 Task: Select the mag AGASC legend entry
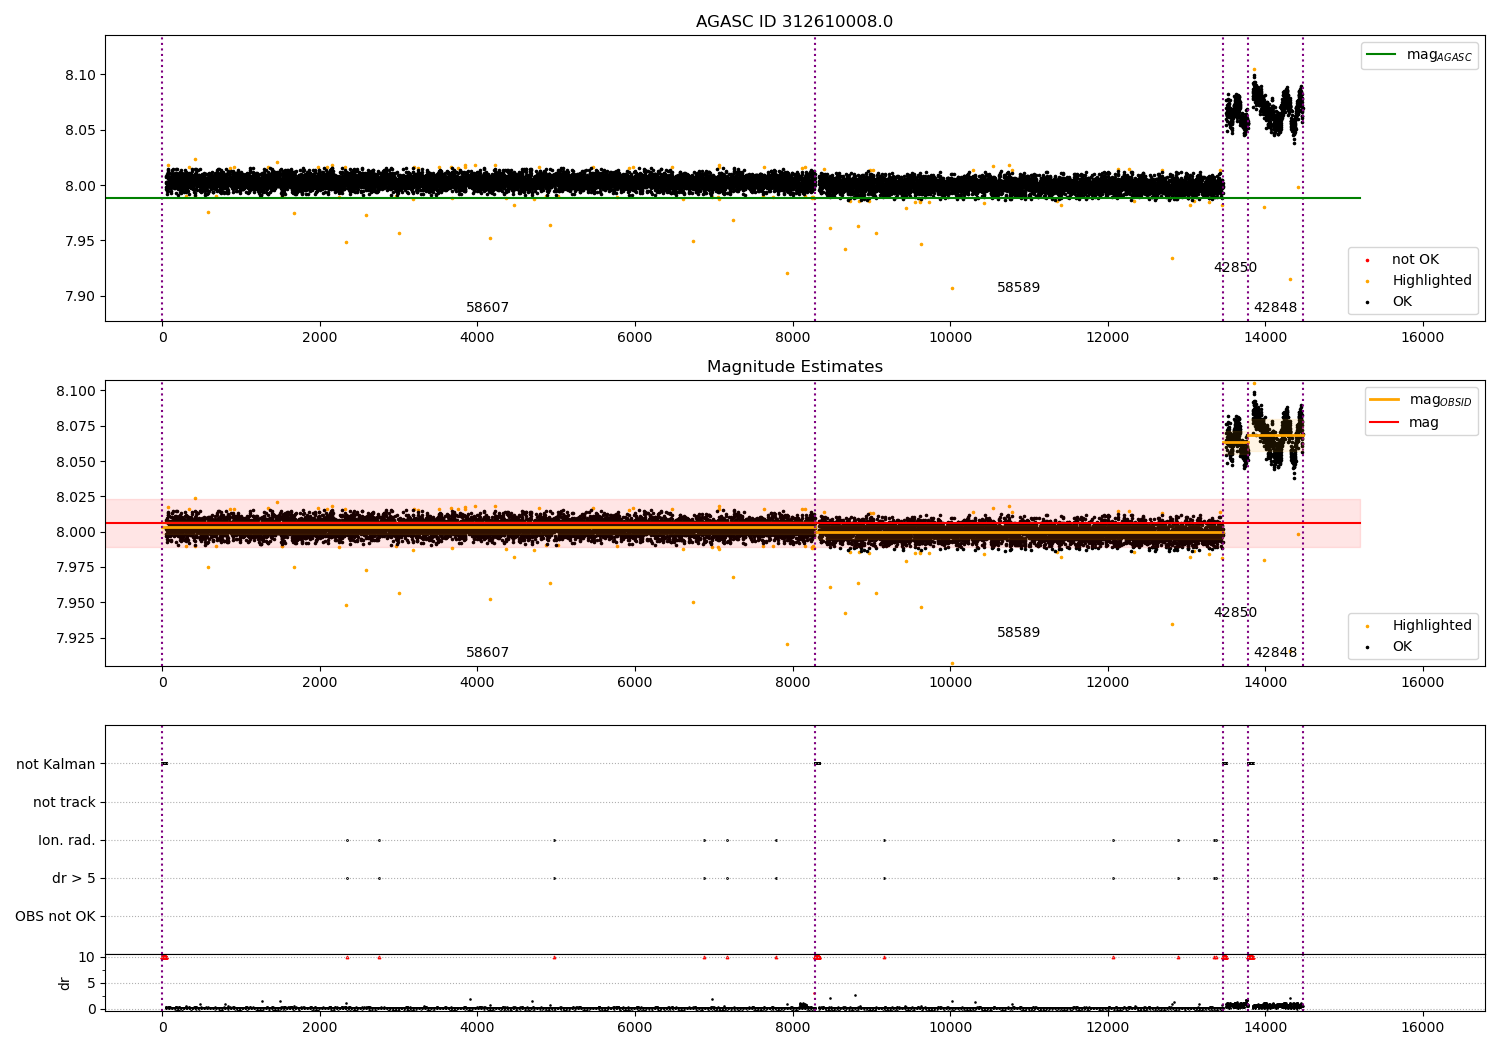click(1419, 55)
